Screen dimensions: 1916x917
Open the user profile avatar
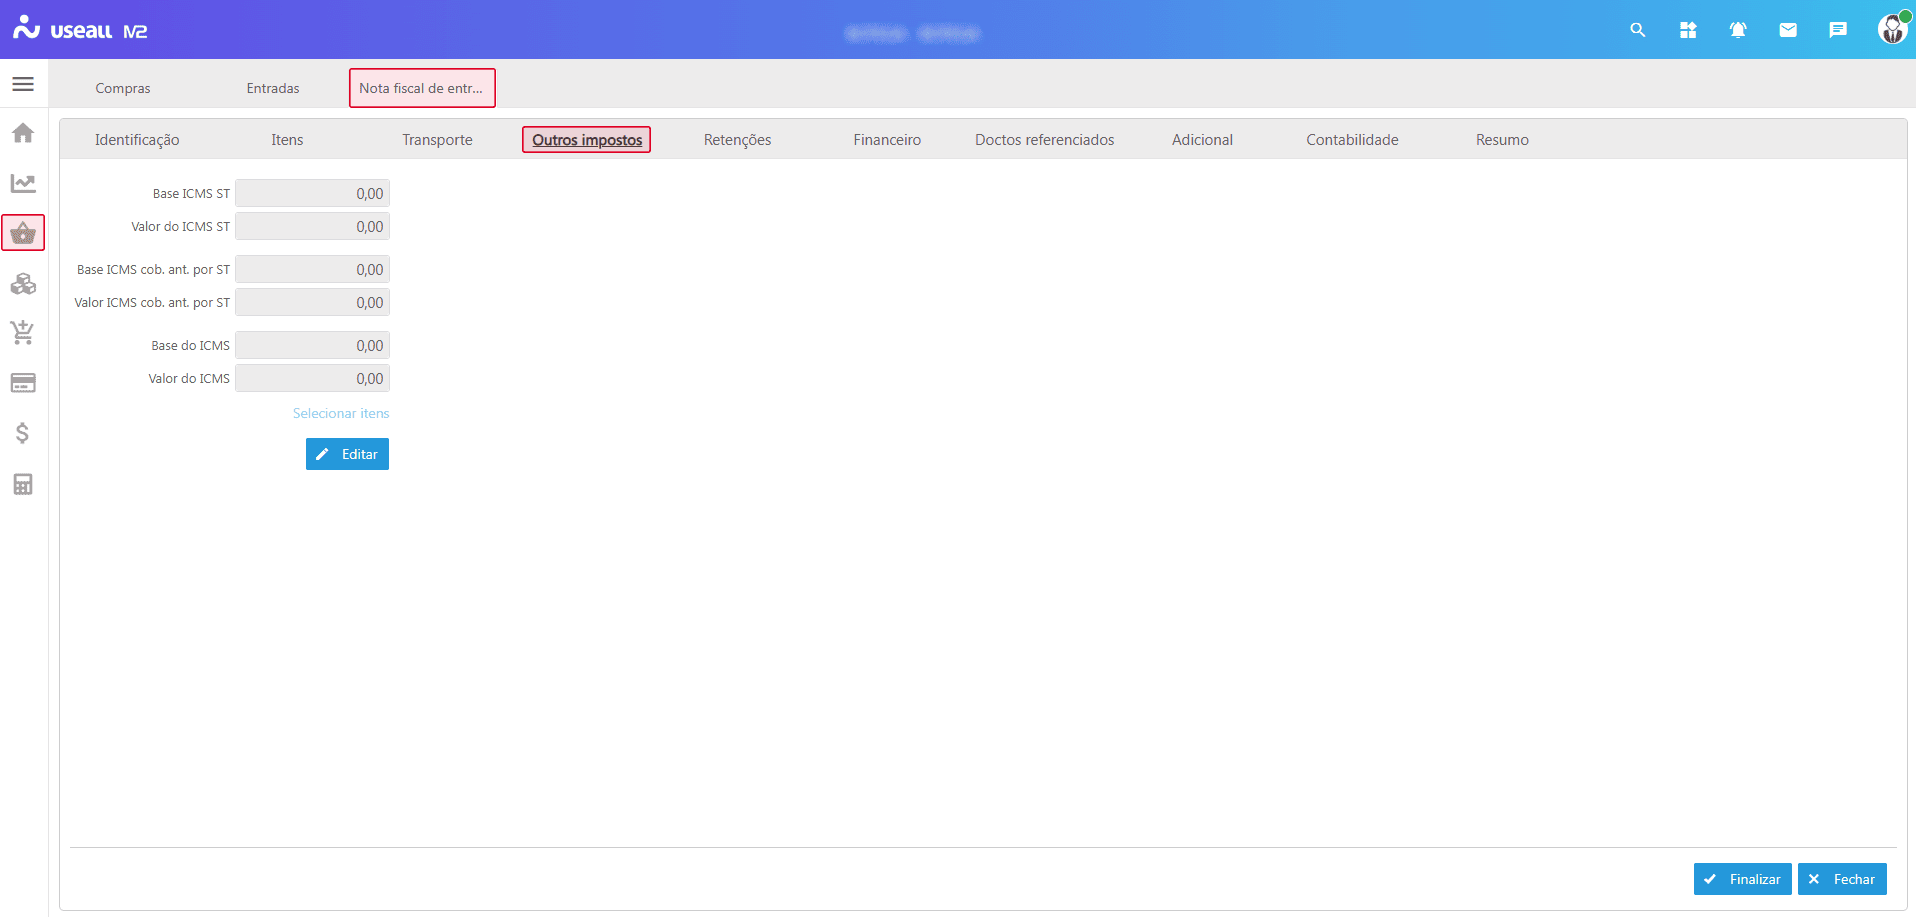tap(1892, 30)
